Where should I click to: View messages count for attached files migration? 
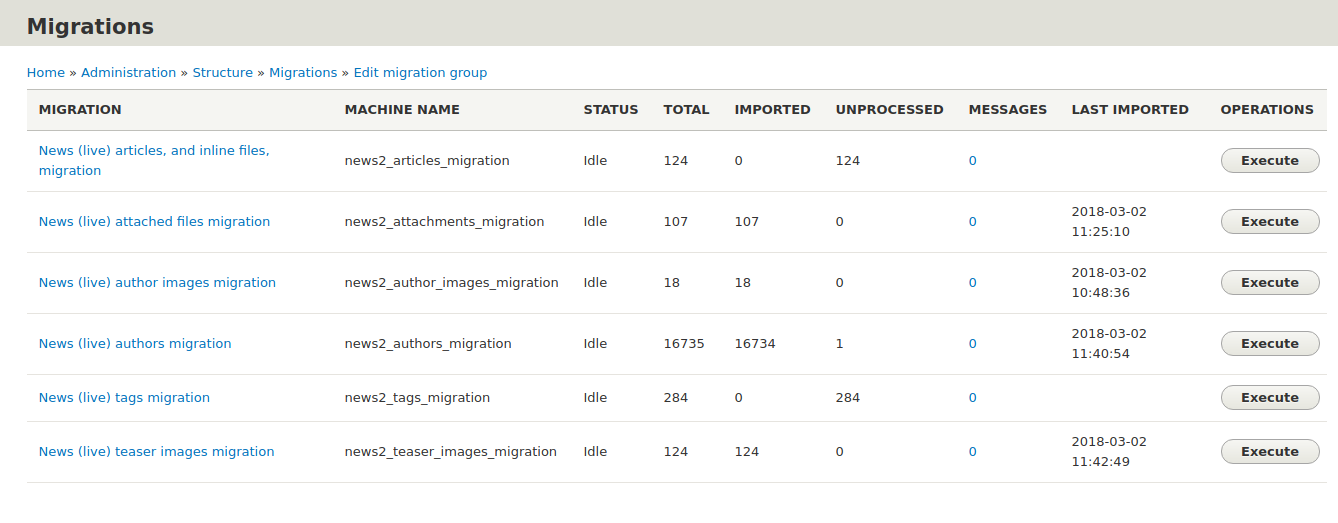pos(972,222)
